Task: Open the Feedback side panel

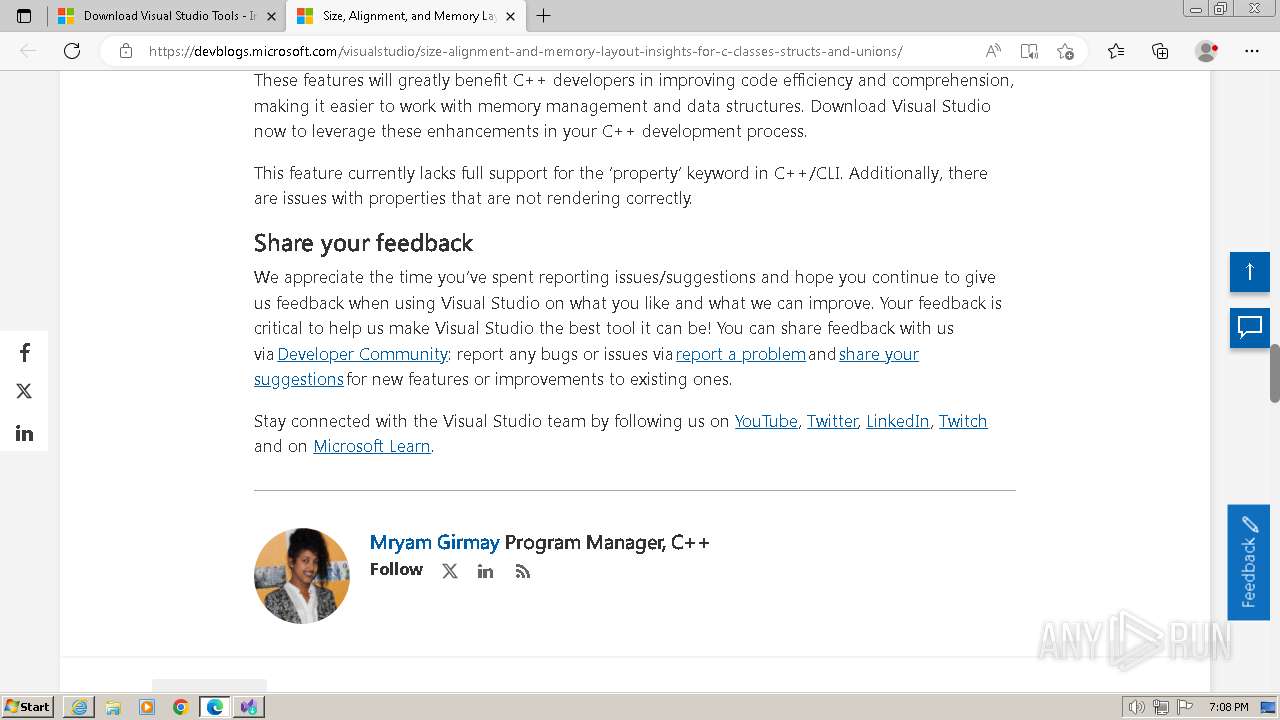Action: pos(1249,562)
